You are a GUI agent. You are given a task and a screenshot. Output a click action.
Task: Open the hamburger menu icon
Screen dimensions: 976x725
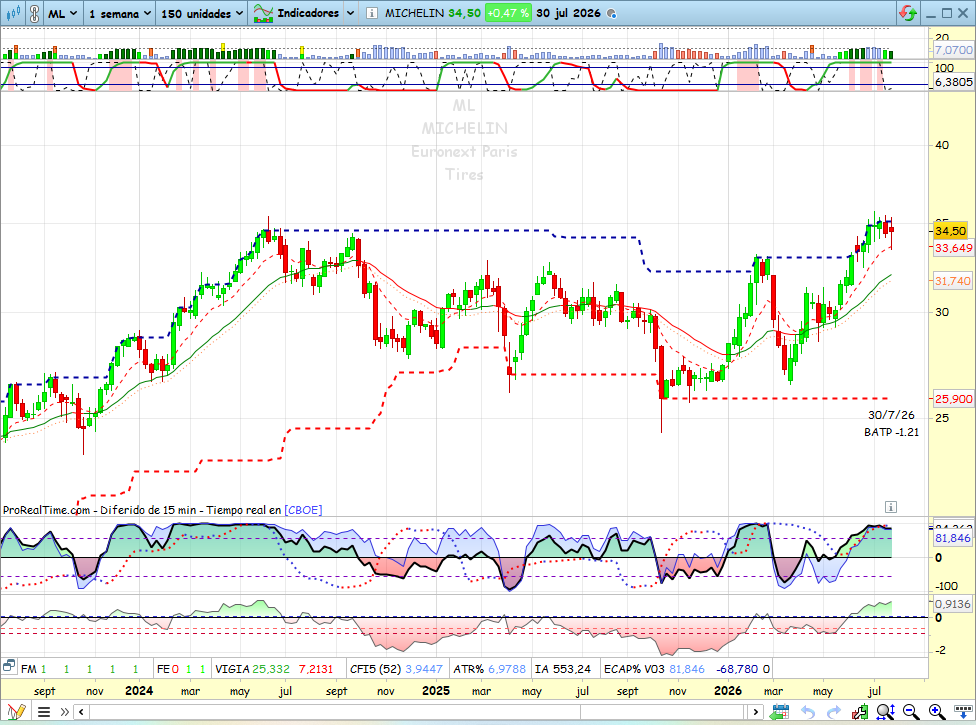point(44,711)
